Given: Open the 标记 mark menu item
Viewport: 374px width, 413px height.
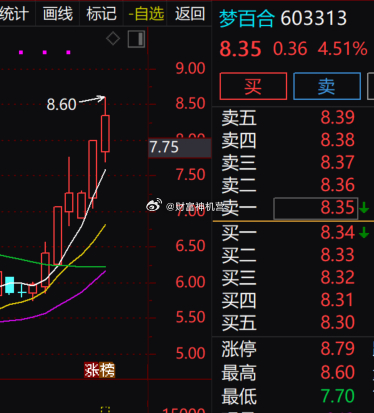Looking at the screenshot, I should (x=101, y=14).
